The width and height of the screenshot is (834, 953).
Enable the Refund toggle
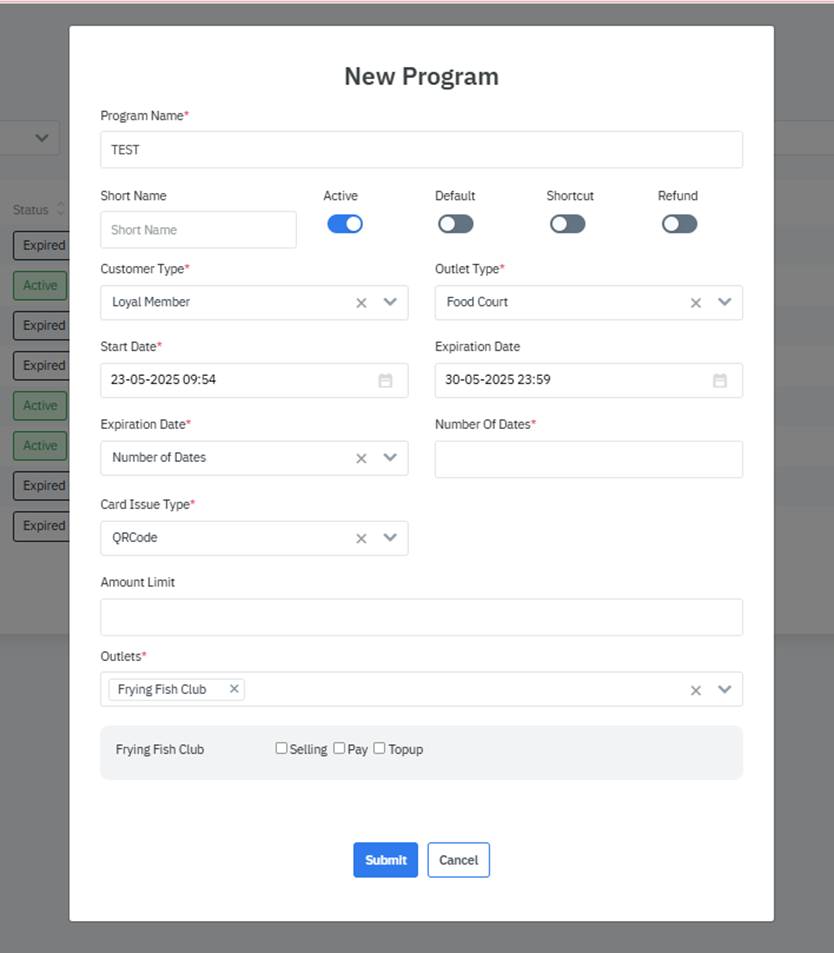(679, 224)
